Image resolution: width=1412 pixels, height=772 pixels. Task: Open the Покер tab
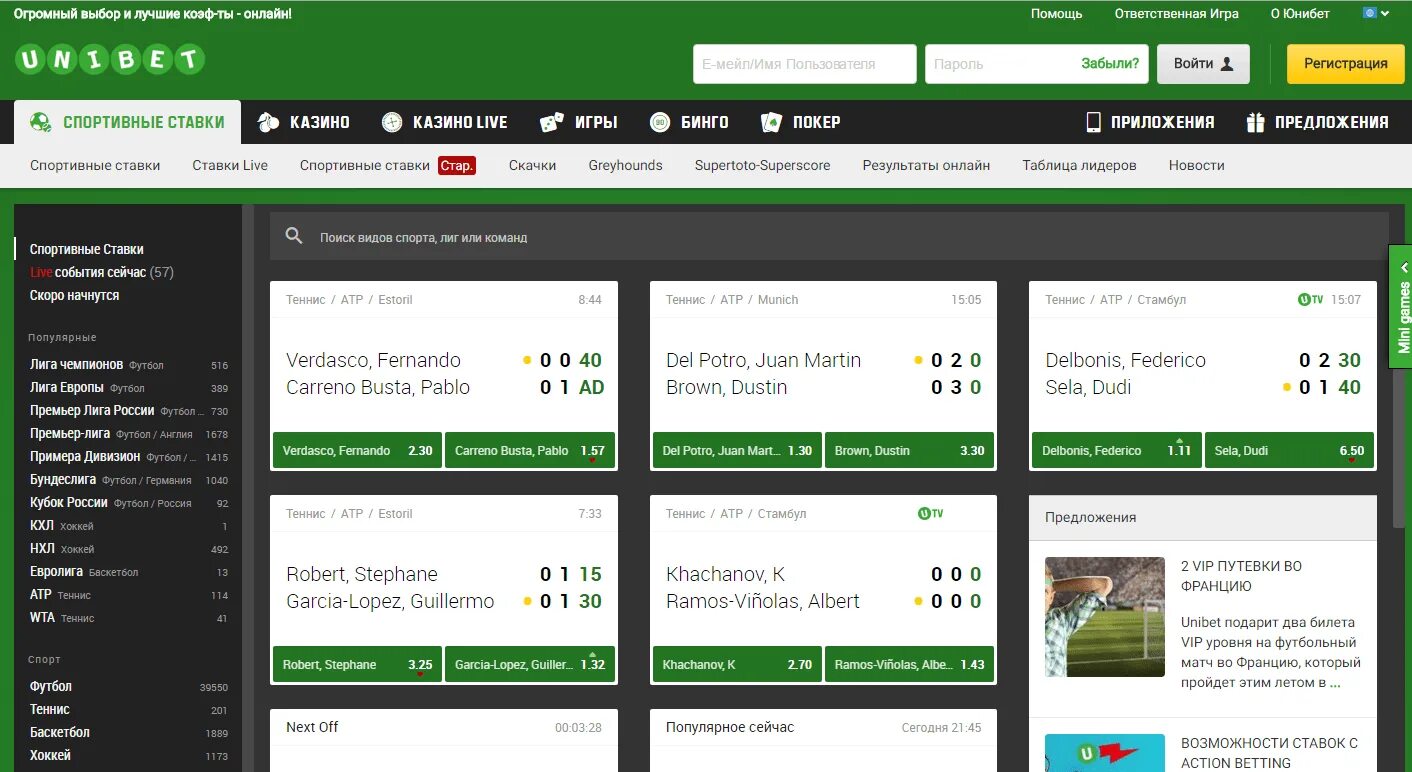(800, 122)
